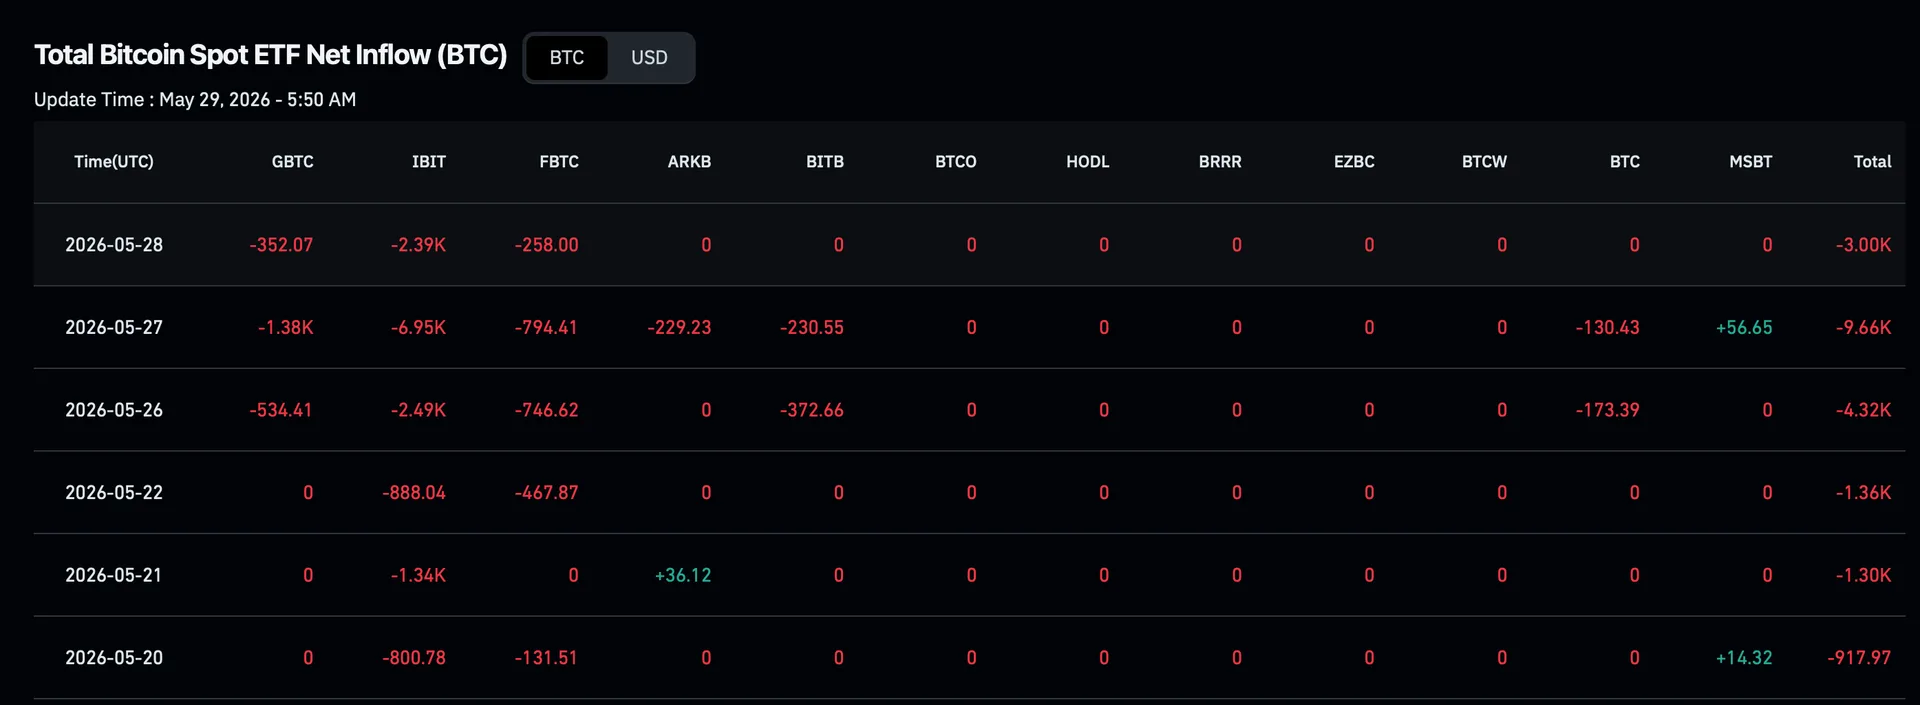Click the GBTC column header
The height and width of the screenshot is (705, 1920).
pyautogui.click(x=293, y=162)
